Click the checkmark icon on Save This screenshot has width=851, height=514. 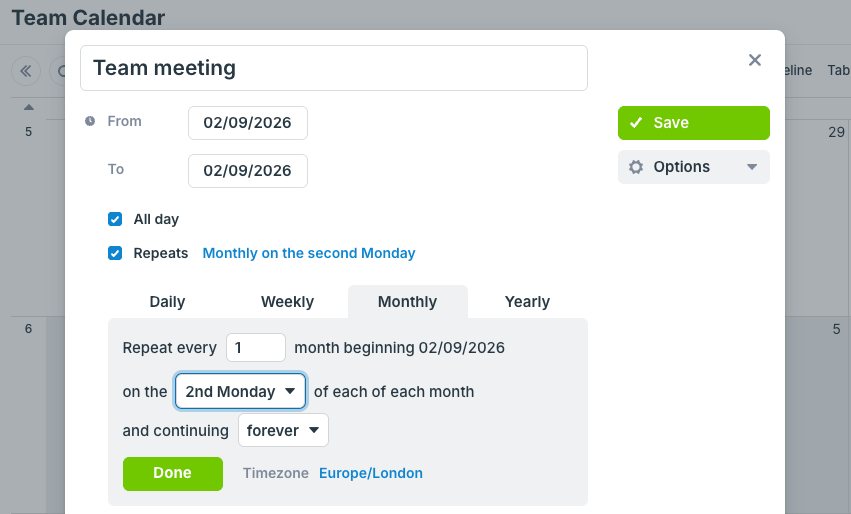636,123
